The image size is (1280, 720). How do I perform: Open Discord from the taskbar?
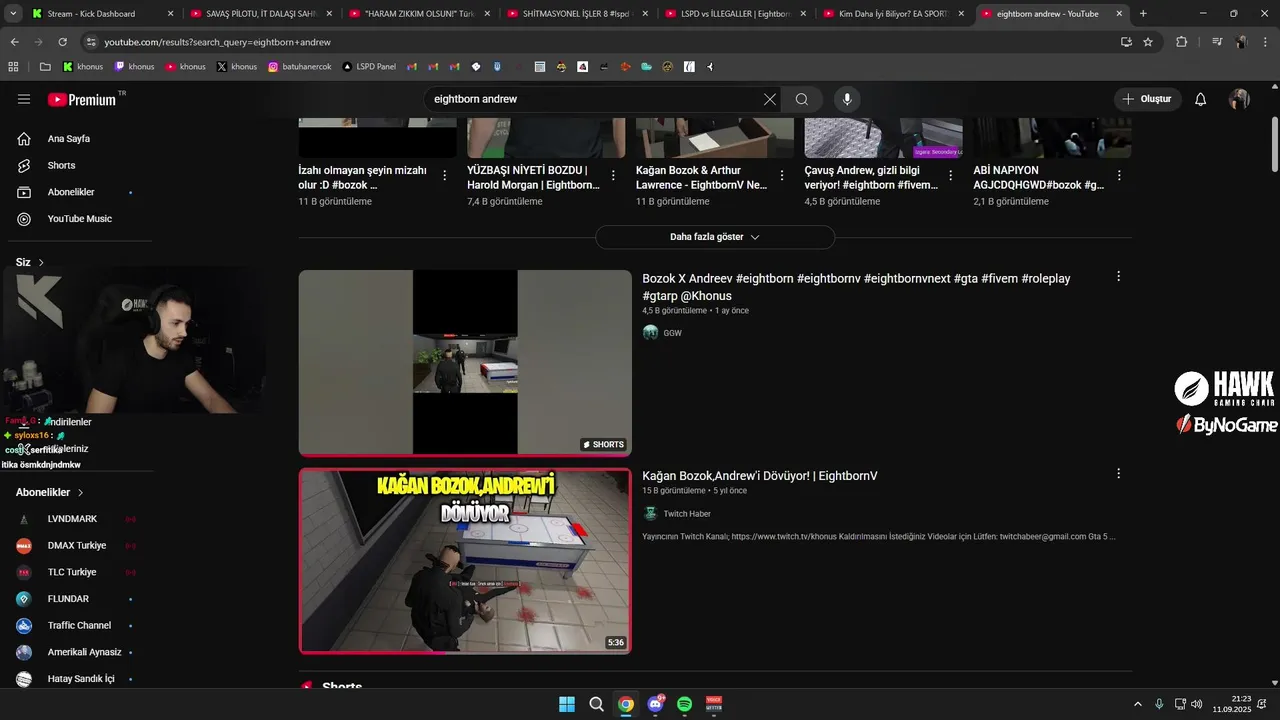[655, 704]
